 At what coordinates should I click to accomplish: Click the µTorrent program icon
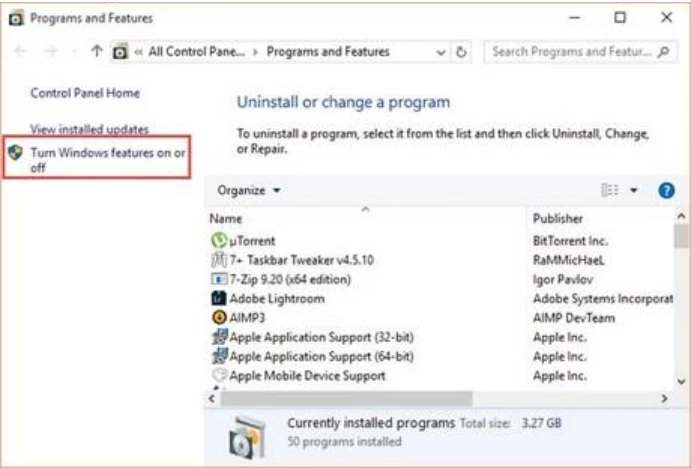[219, 240]
